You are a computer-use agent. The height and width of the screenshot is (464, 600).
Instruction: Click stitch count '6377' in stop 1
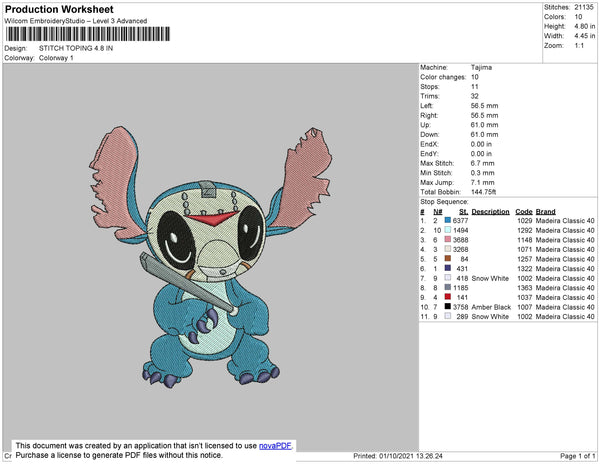[460, 221]
